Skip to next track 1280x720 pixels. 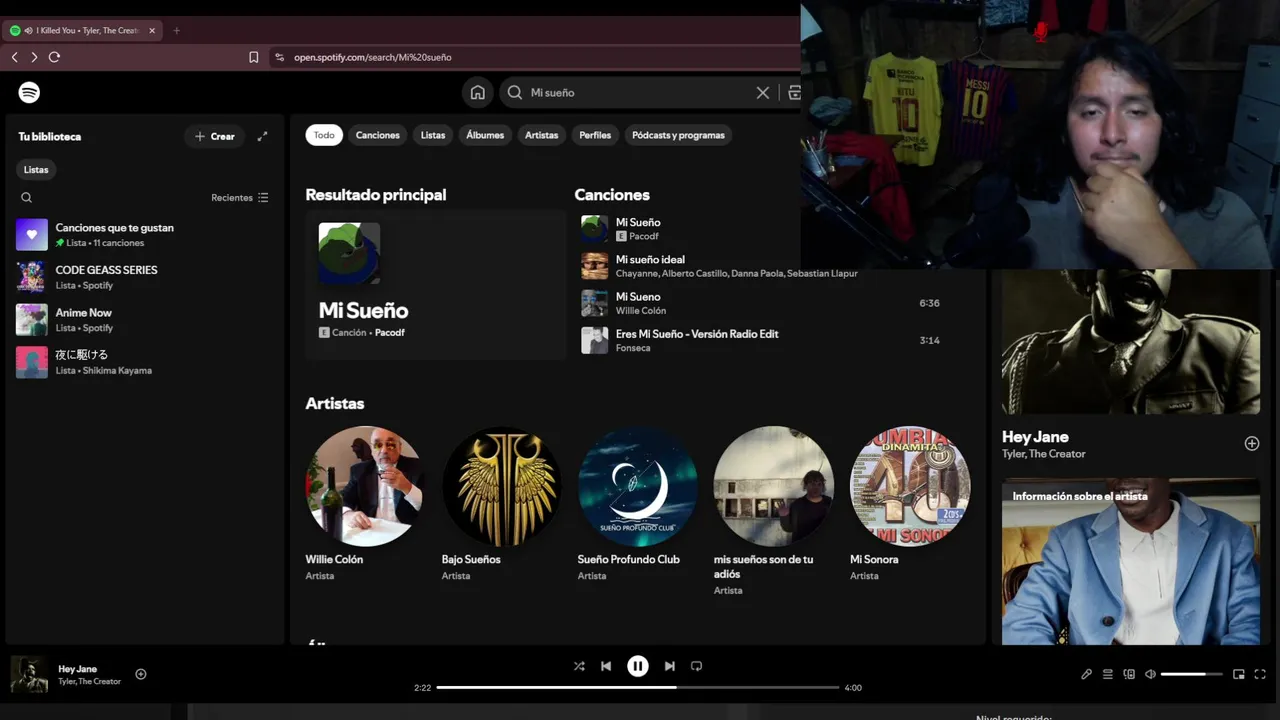click(x=670, y=666)
